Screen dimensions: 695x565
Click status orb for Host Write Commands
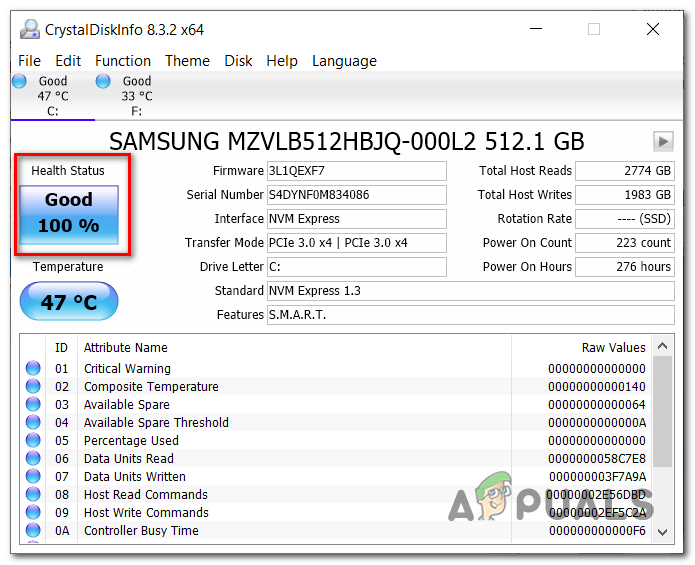pos(33,512)
